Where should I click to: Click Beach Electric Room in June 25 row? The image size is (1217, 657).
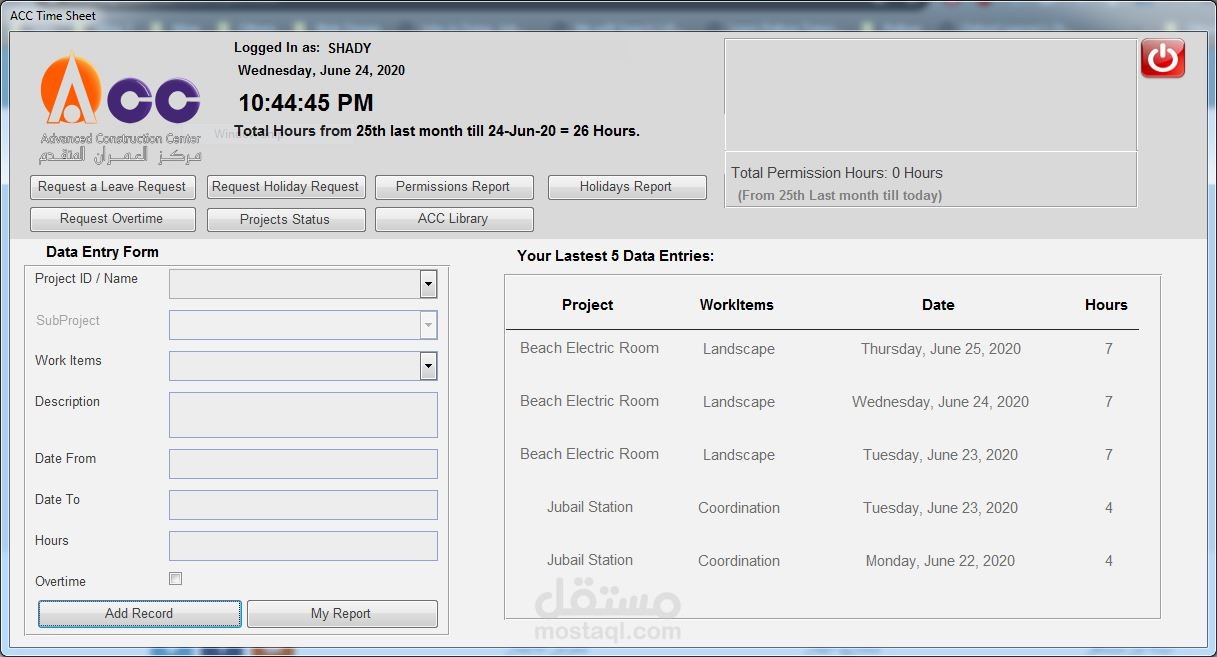point(589,348)
